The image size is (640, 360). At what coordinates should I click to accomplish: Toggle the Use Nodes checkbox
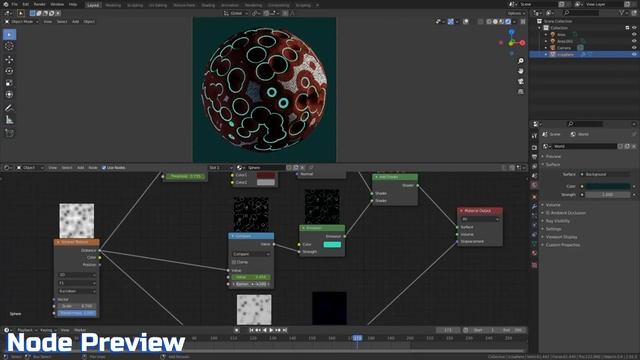(x=104, y=168)
